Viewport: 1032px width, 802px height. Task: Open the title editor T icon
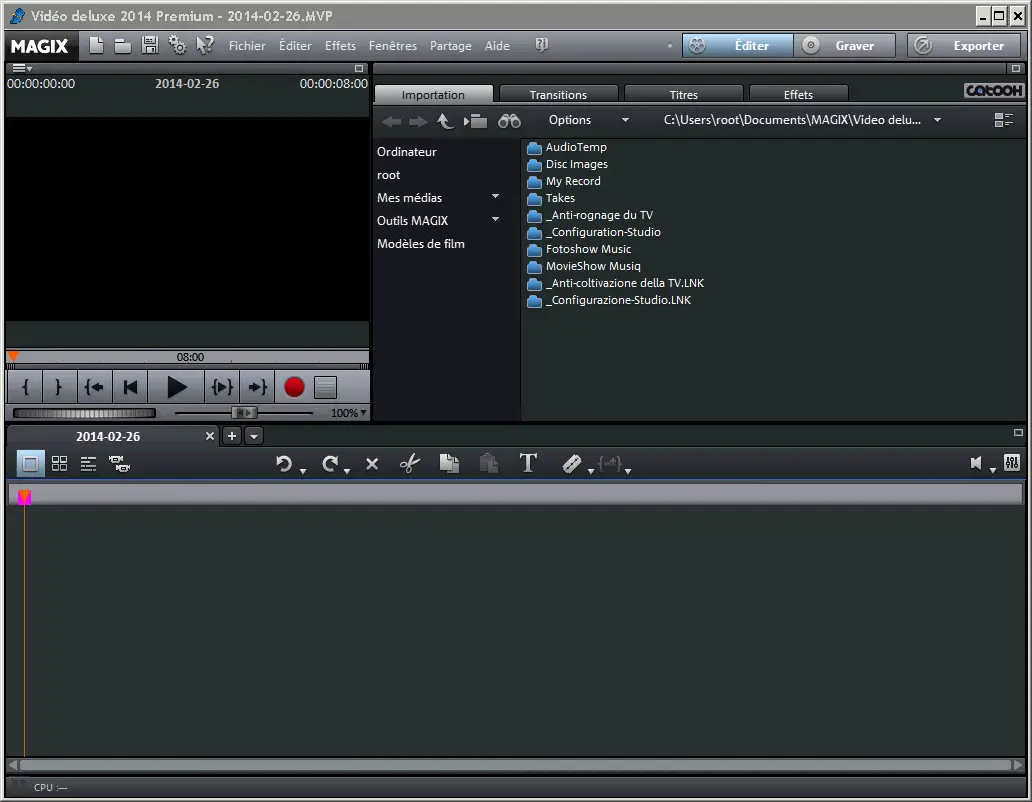pyautogui.click(x=528, y=463)
